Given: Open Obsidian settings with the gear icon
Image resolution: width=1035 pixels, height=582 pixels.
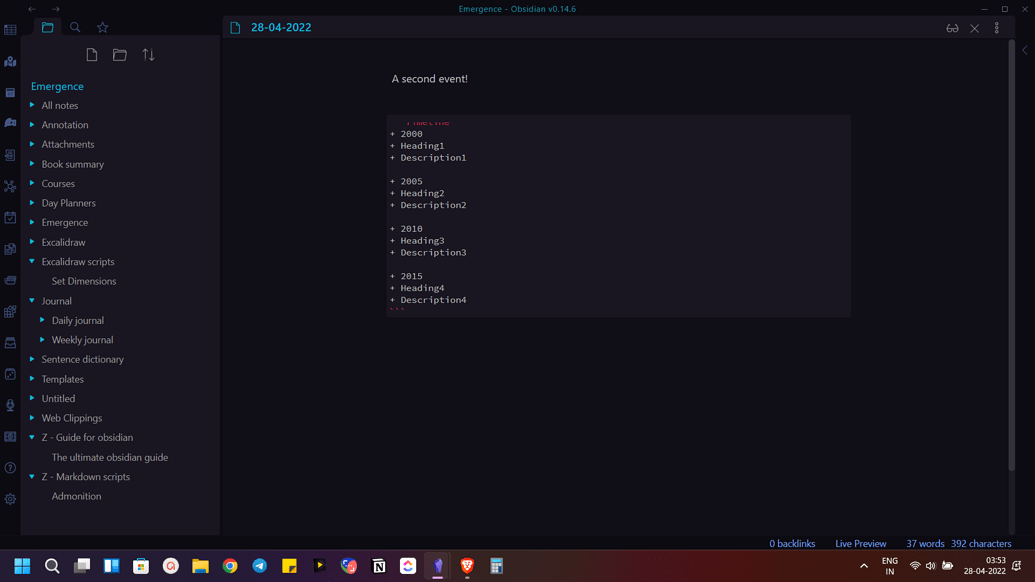Looking at the screenshot, I should [10, 498].
